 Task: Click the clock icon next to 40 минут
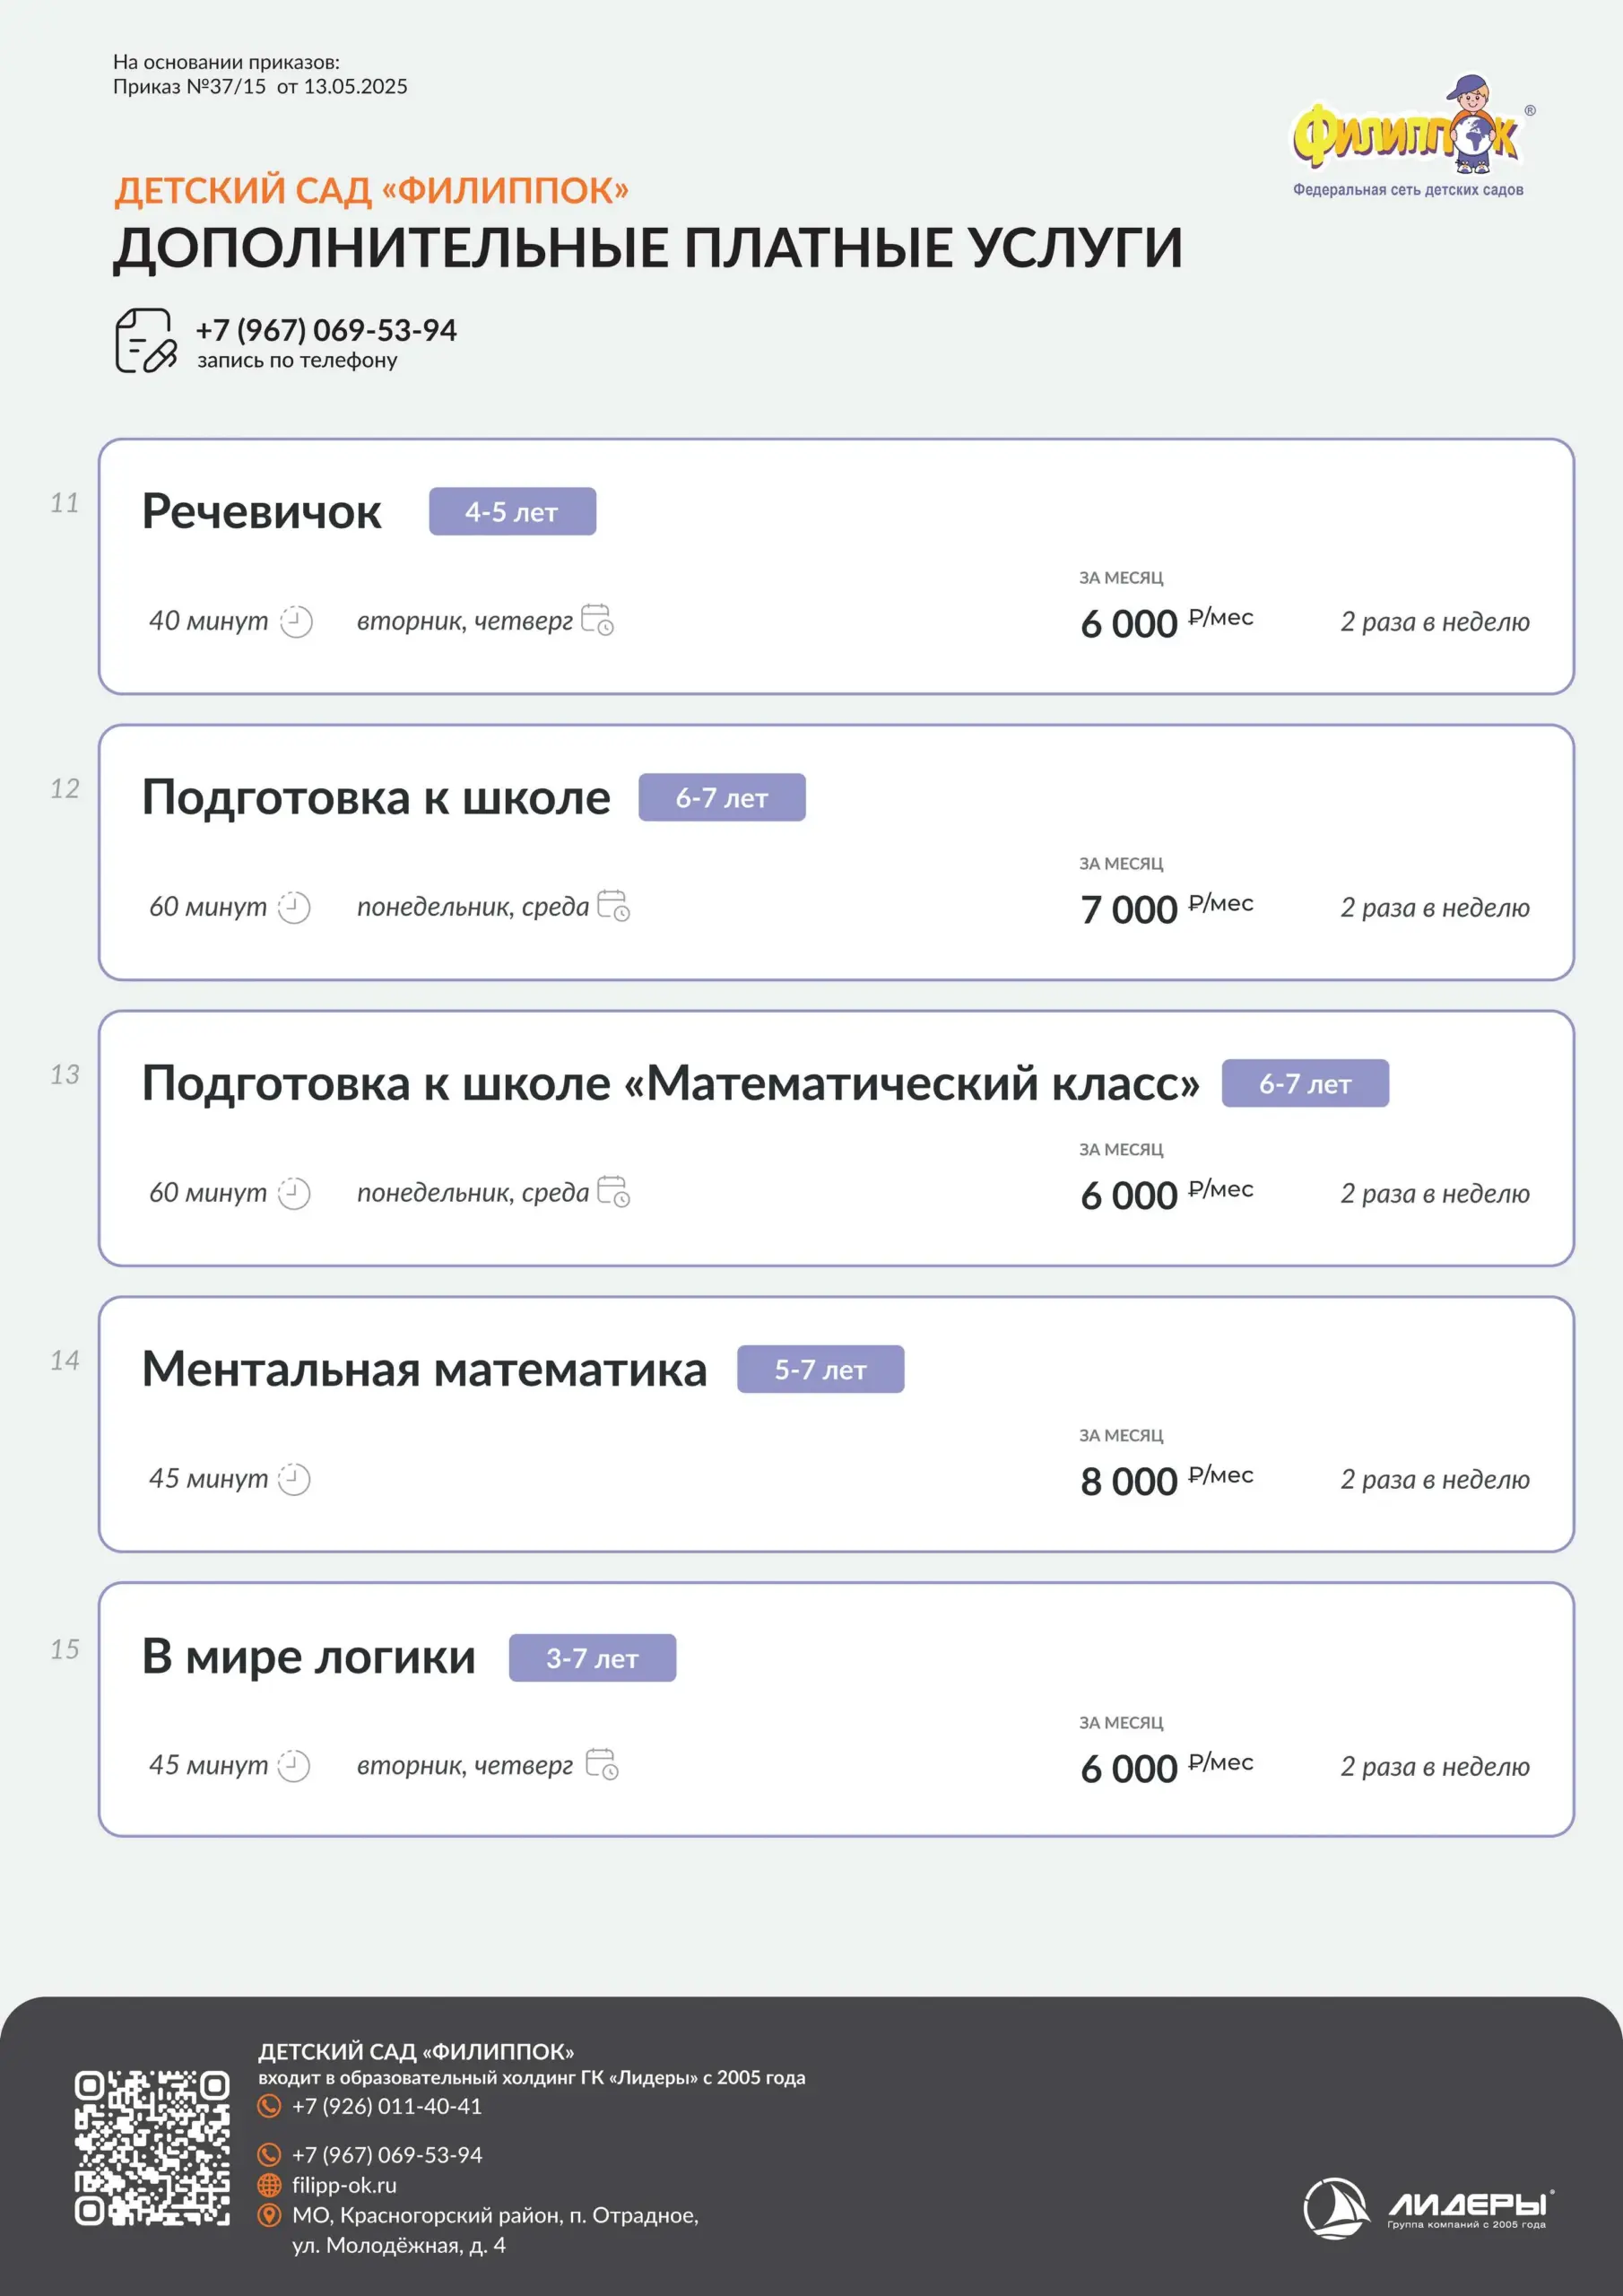pyautogui.click(x=296, y=621)
